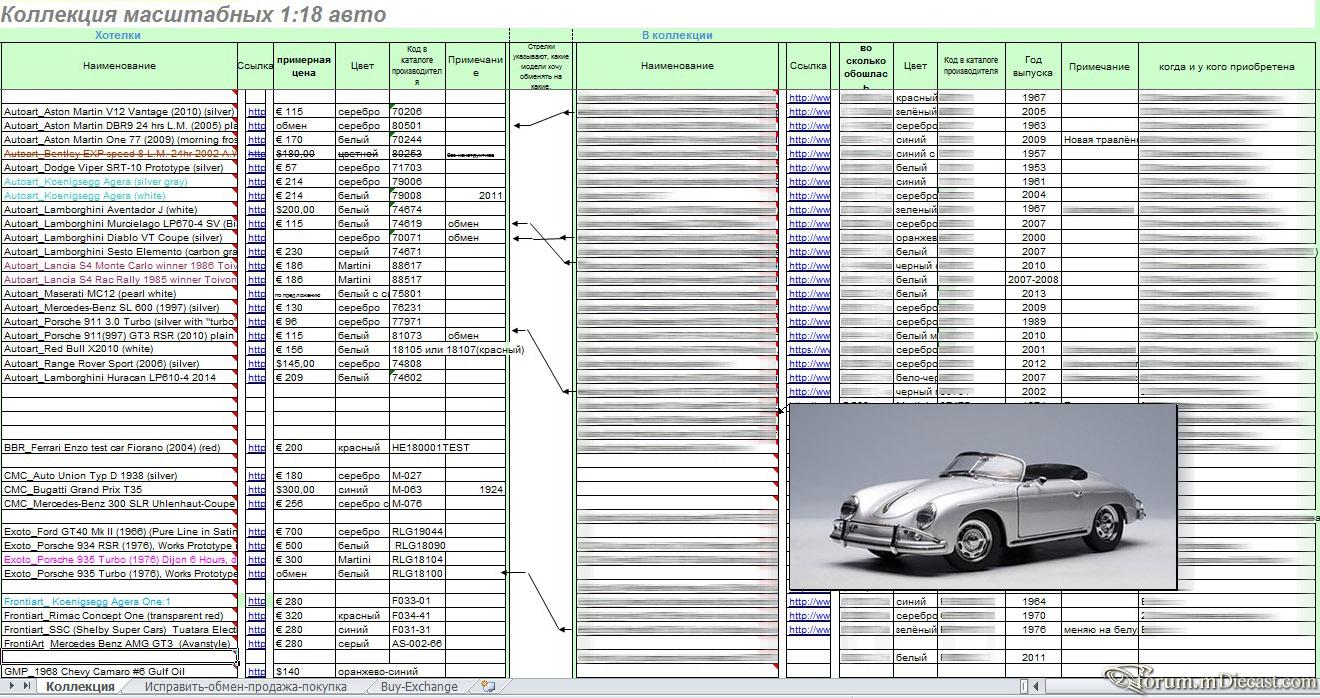Select the 'Коллекция масштабных 1:18 авто' title
The image size is (1320, 698).
click(193, 15)
